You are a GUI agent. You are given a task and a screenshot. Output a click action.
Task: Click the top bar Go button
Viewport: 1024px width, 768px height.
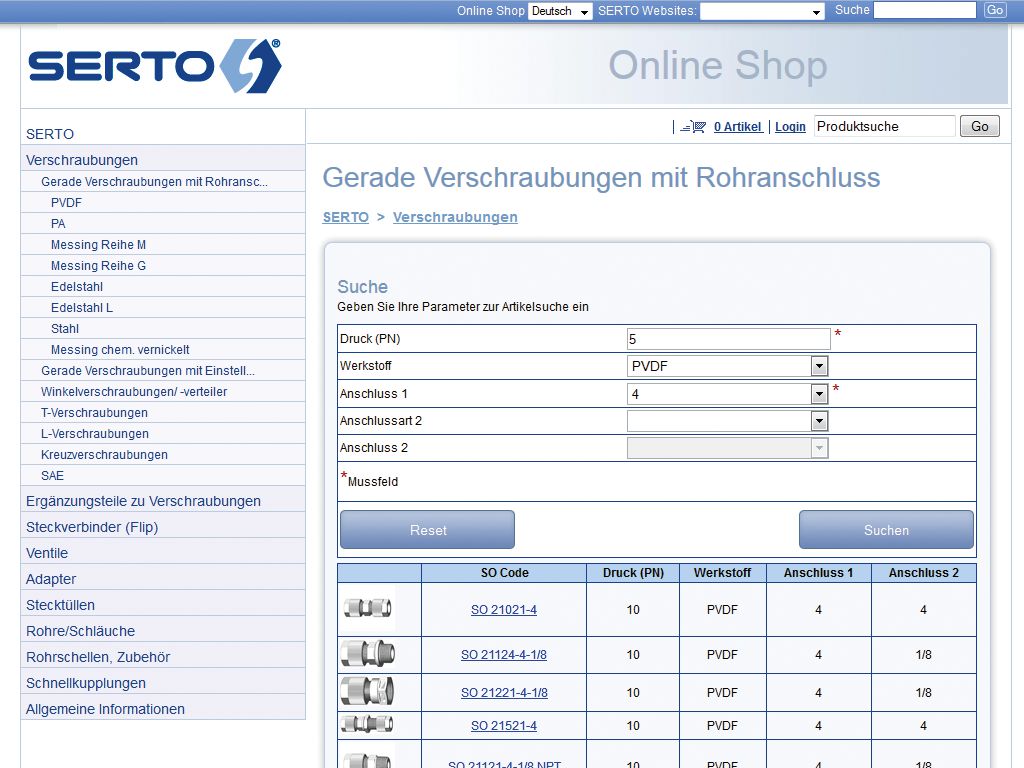pos(995,10)
